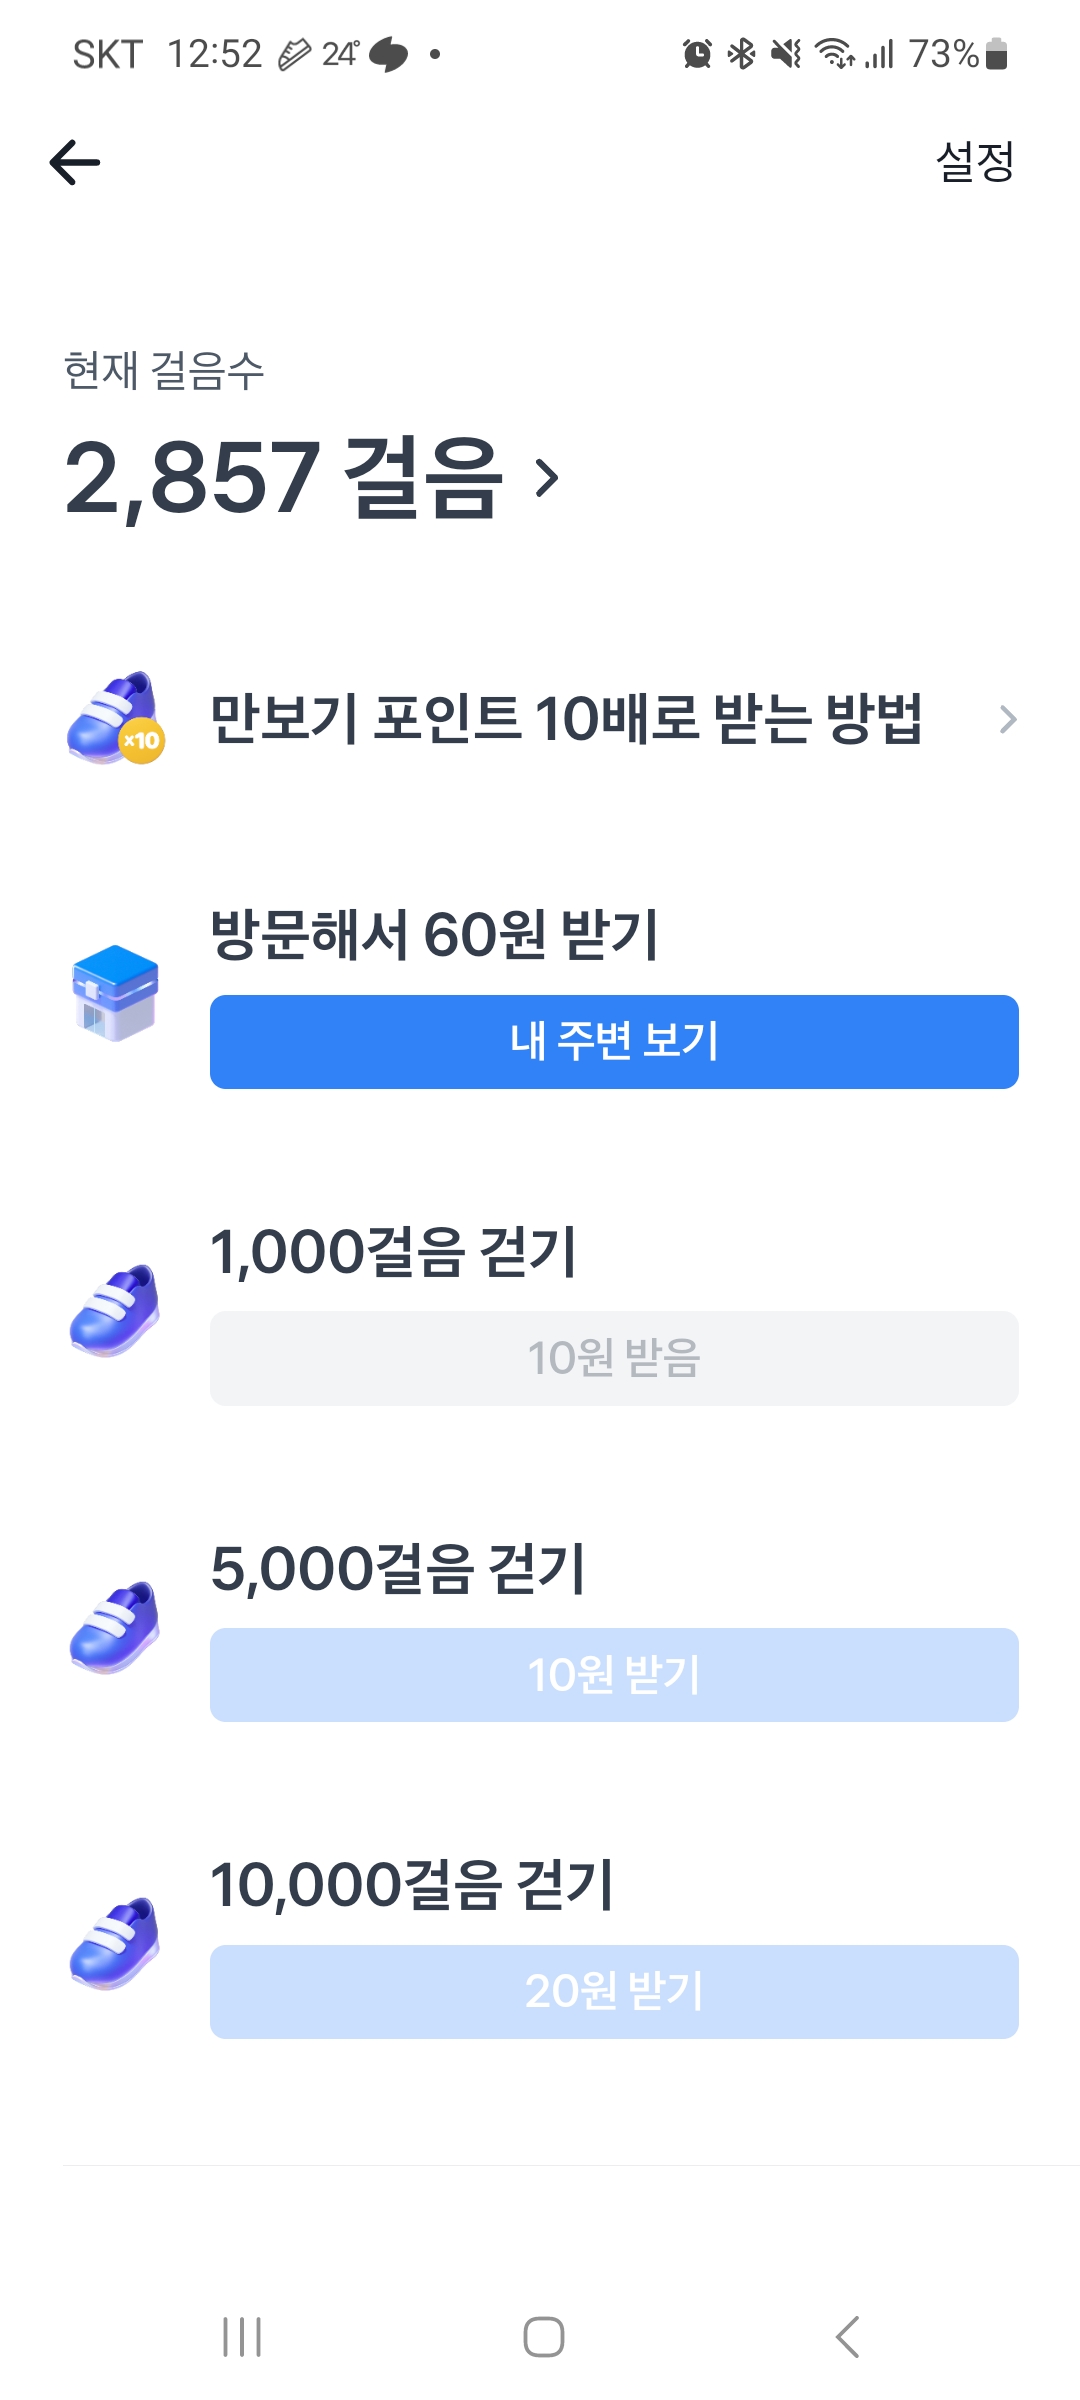Tap Android recent apps navigation icon
This screenshot has height=2400, width=1080.
pos(242,2337)
